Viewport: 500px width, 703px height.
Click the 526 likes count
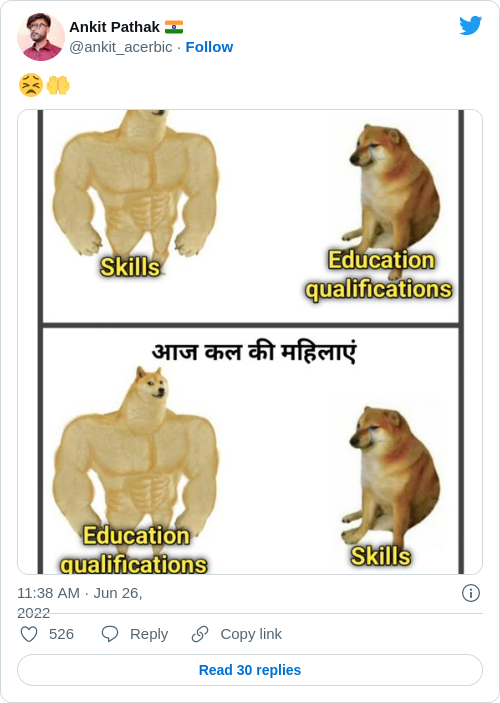(61, 634)
